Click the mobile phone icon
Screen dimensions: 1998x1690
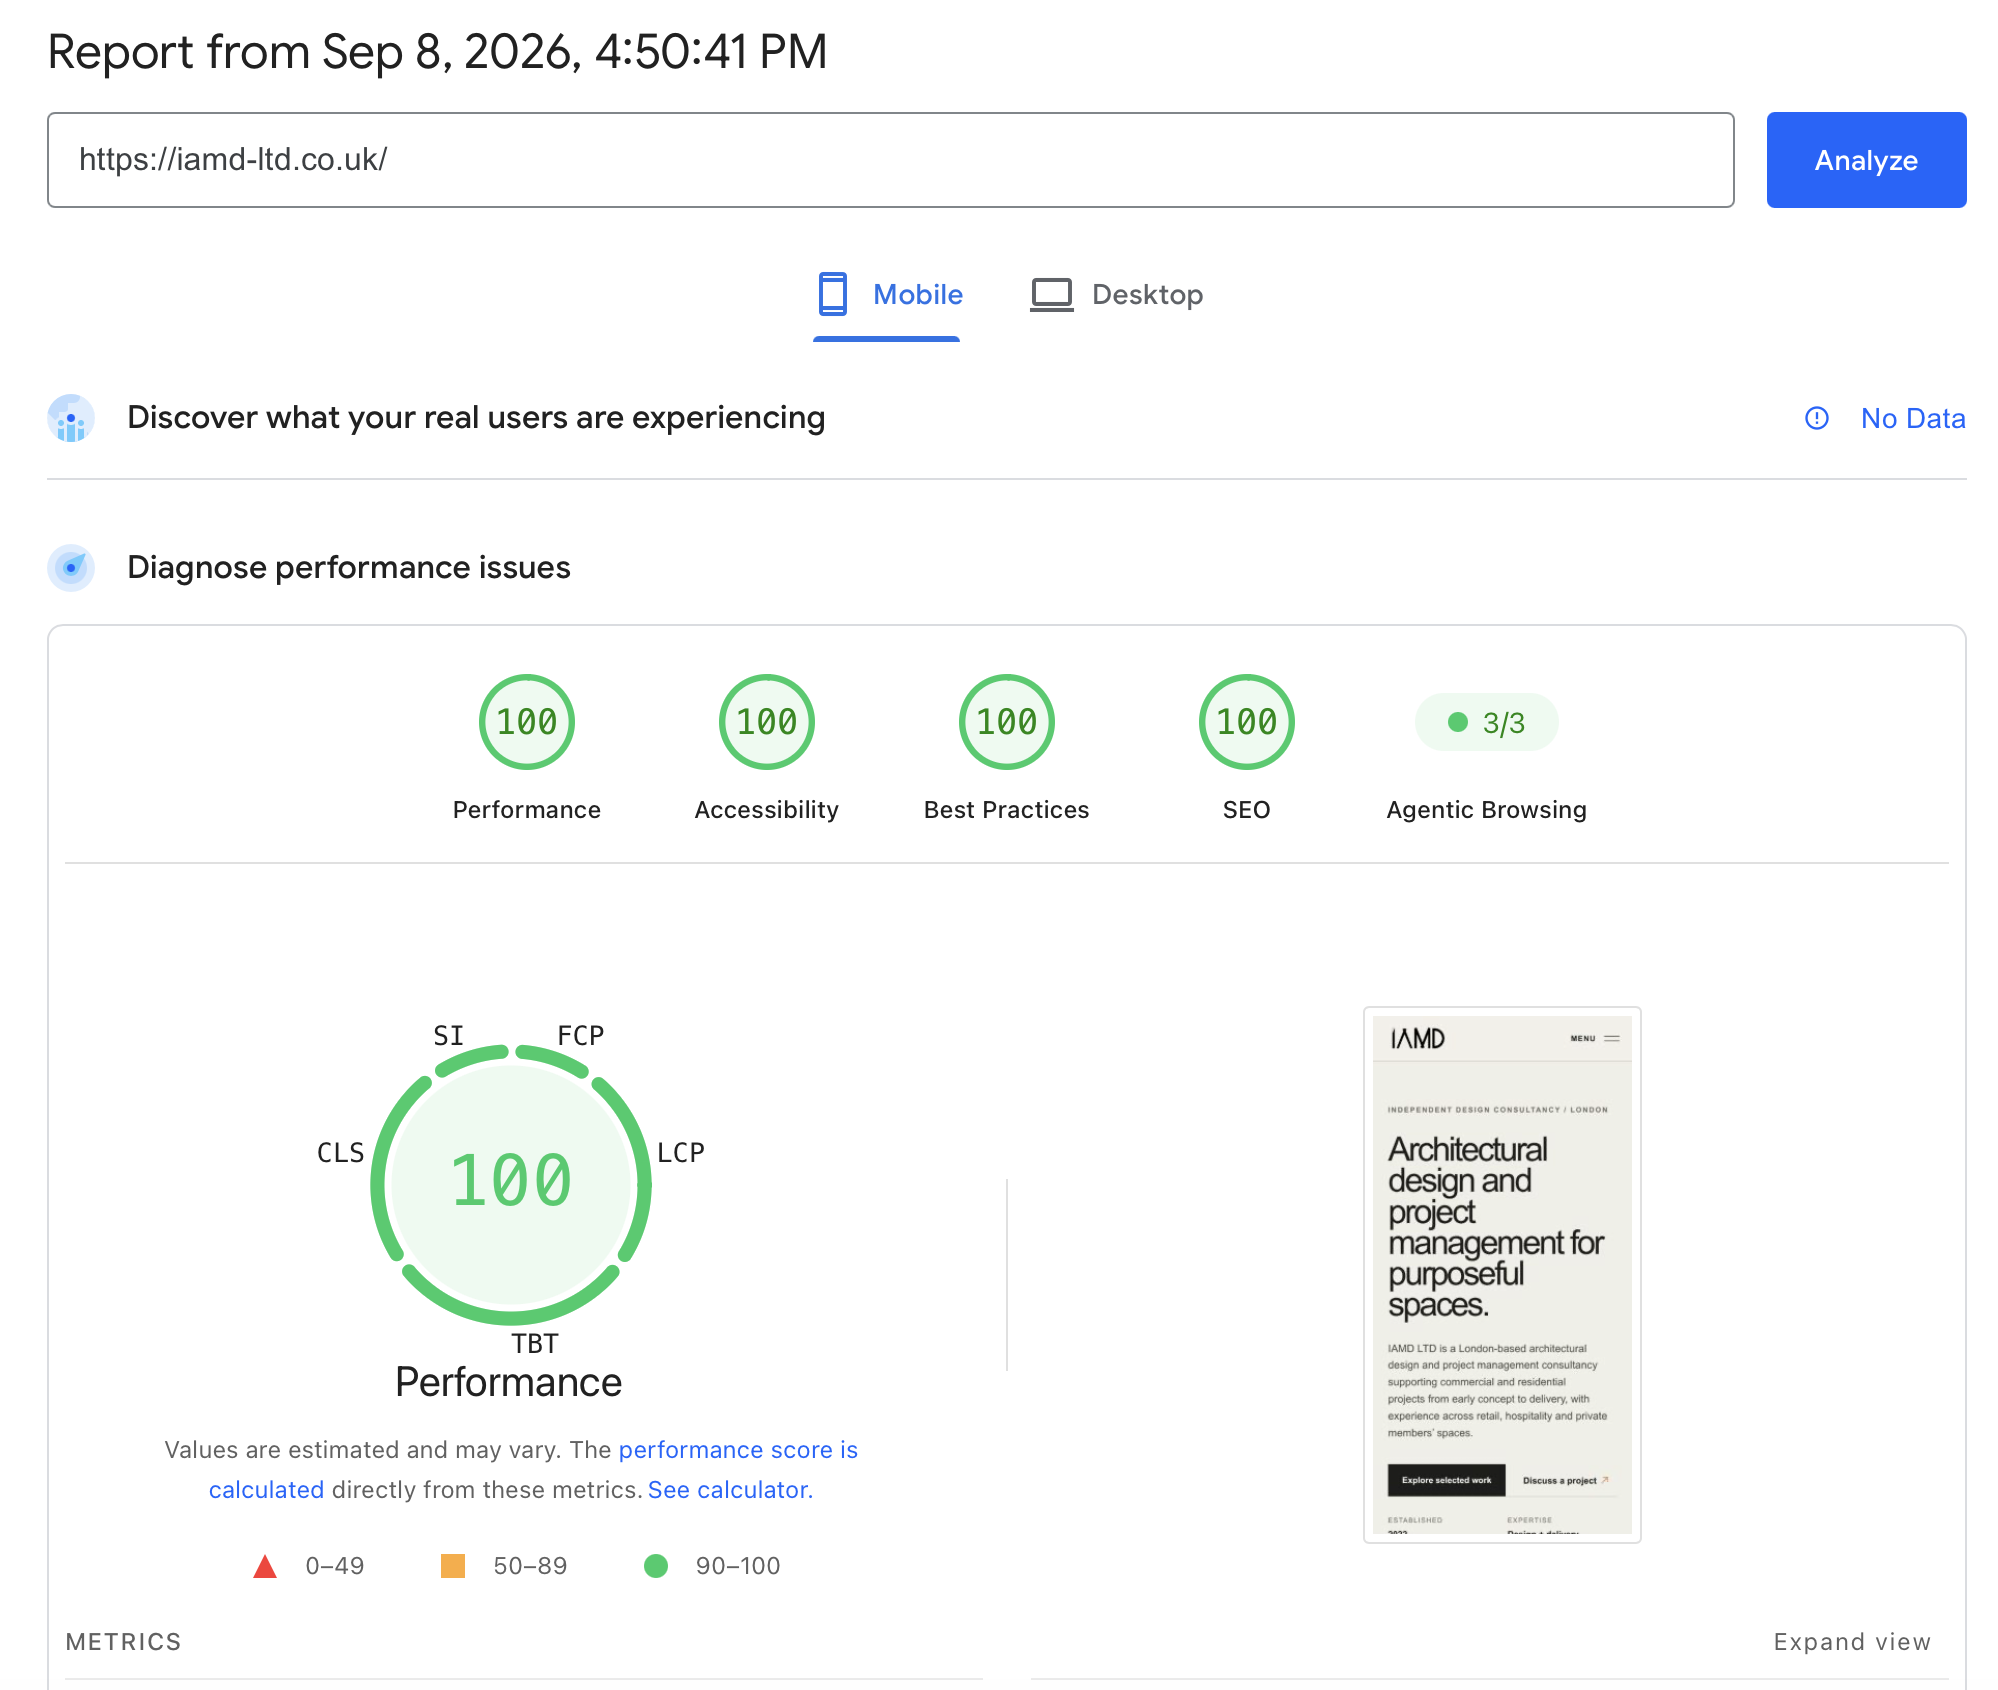832,294
